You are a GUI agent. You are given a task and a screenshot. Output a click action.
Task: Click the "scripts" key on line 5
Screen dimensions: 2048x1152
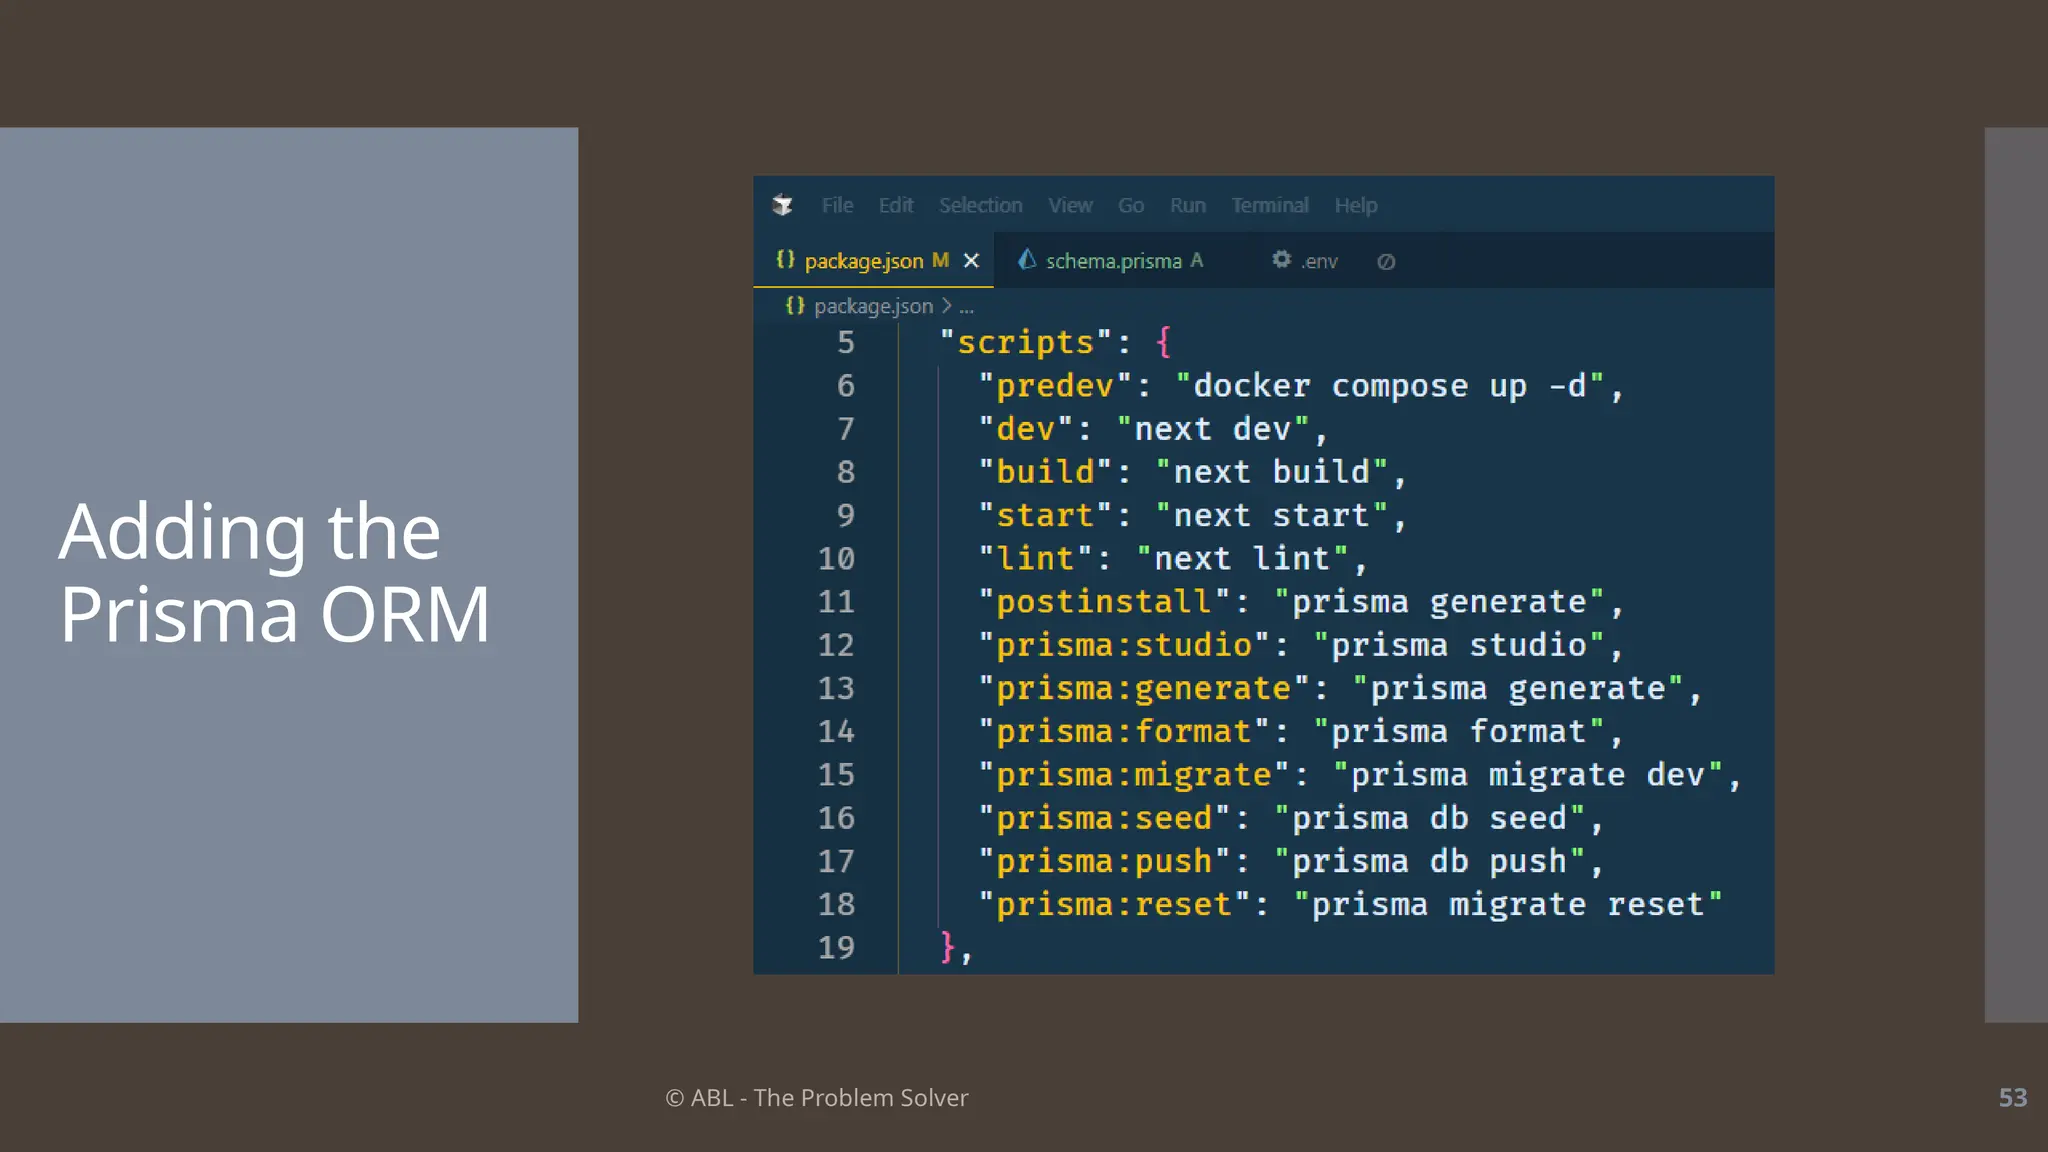(x=1026, y=343)
